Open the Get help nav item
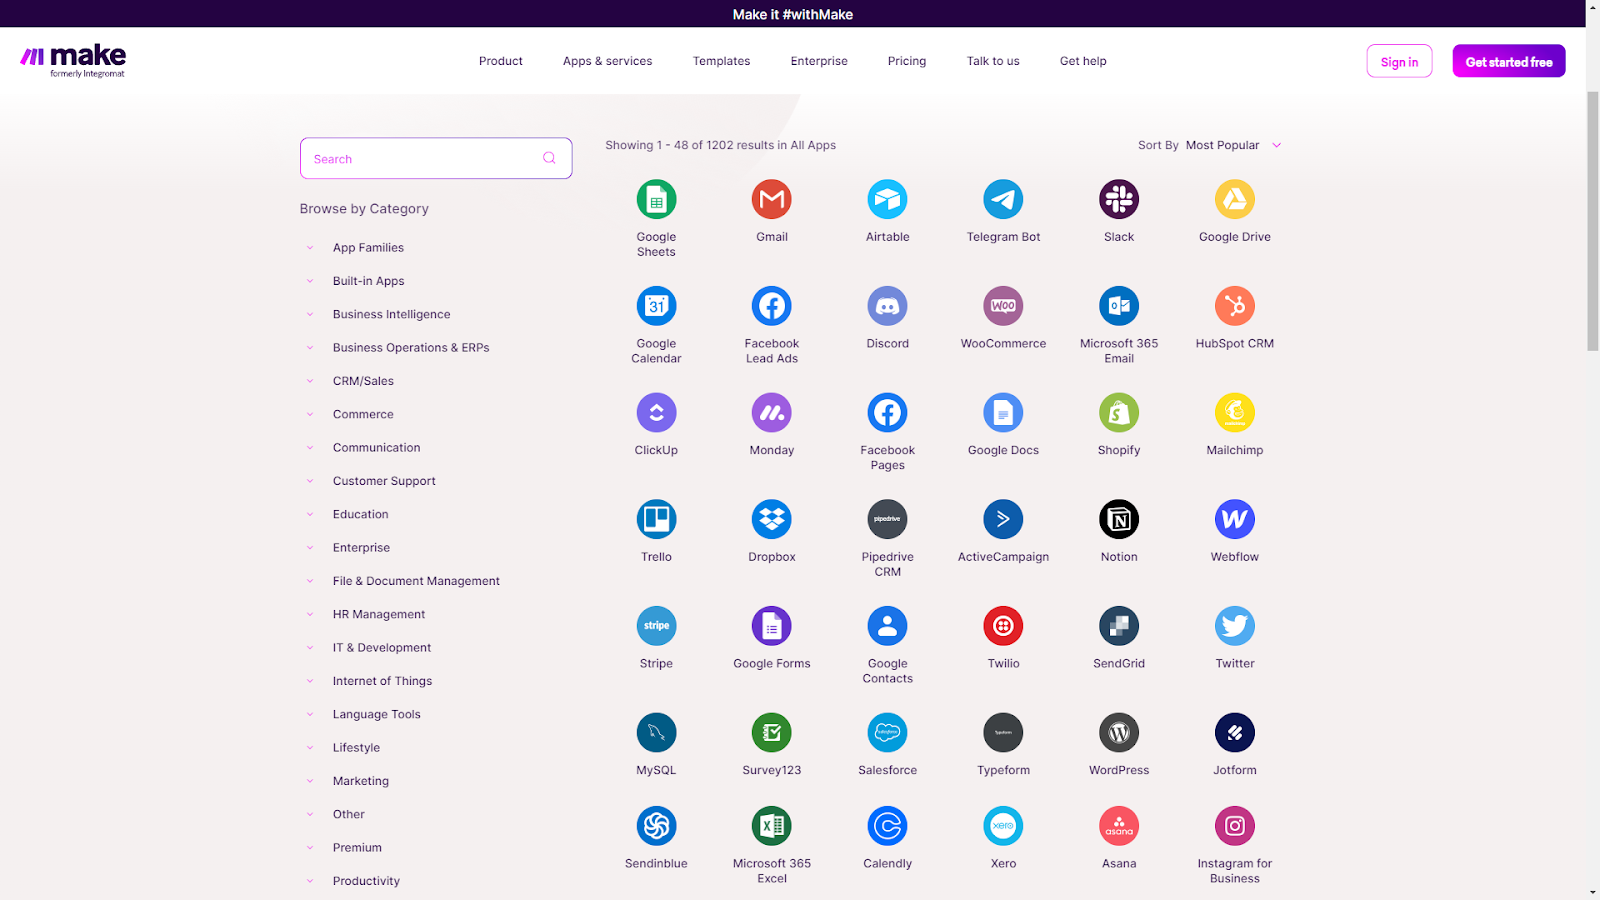The height and width of the screenshot is (900, 1600). pos(1083,61)
